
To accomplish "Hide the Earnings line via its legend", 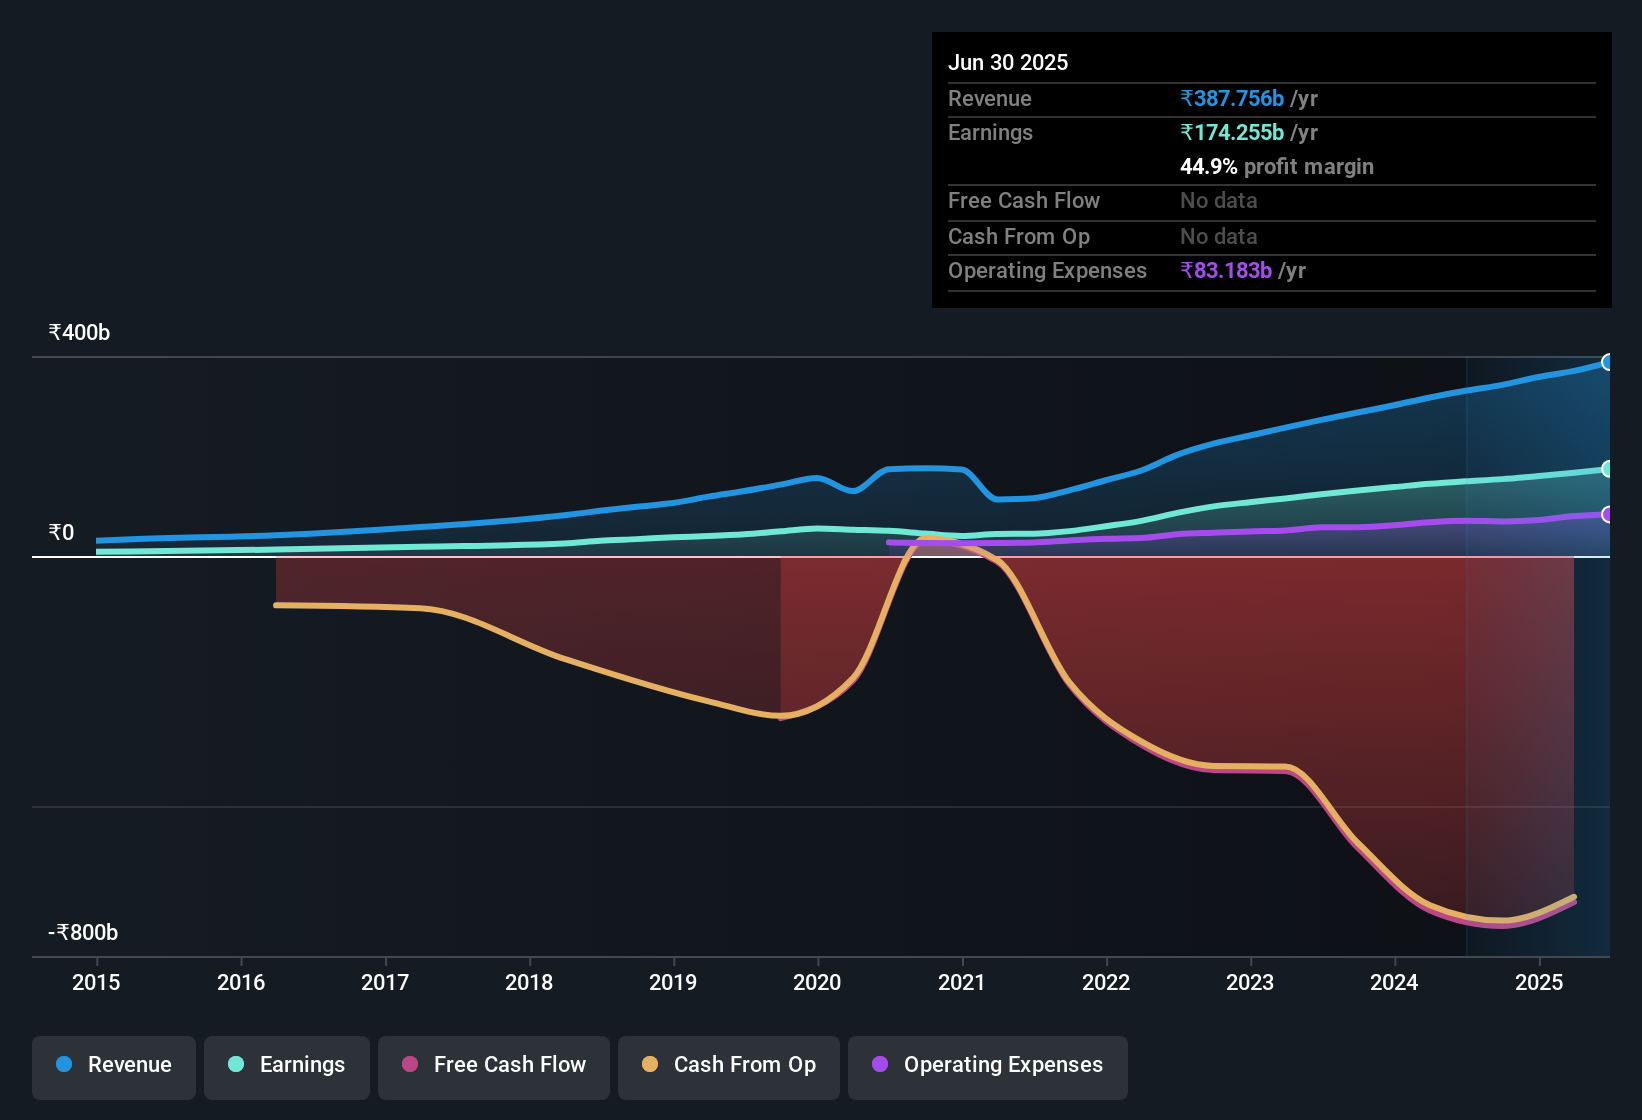I will tap(286, 1066).
